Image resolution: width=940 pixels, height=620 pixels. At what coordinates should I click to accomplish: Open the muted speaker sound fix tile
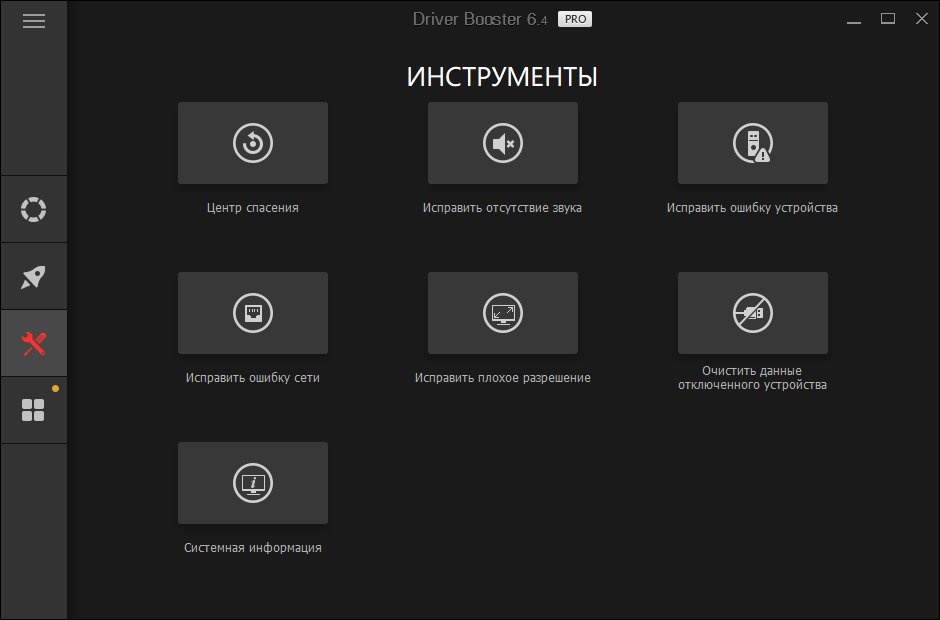tap(503, 143)
